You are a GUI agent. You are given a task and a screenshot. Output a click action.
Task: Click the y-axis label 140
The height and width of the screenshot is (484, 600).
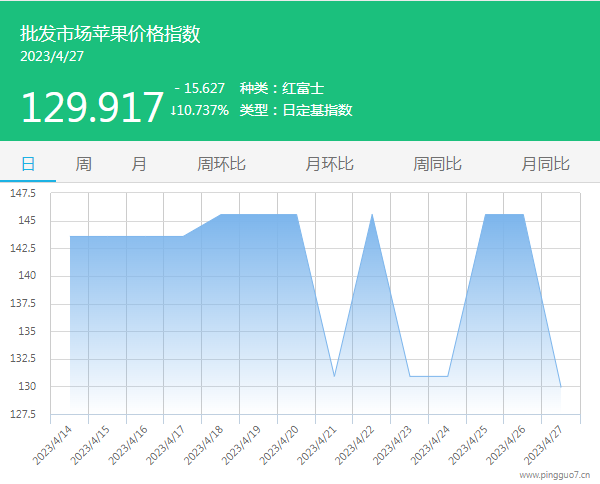(27, 275)
